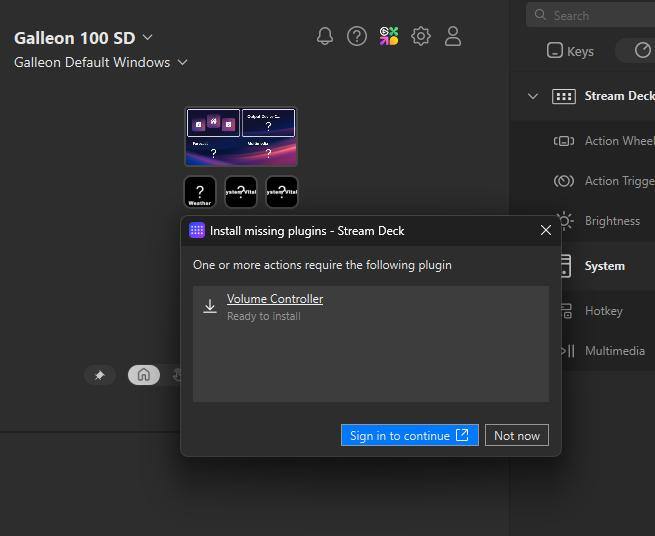655x536 pixels.
Task: Collapse the Stream Deck category
Action: pos(533,96)
